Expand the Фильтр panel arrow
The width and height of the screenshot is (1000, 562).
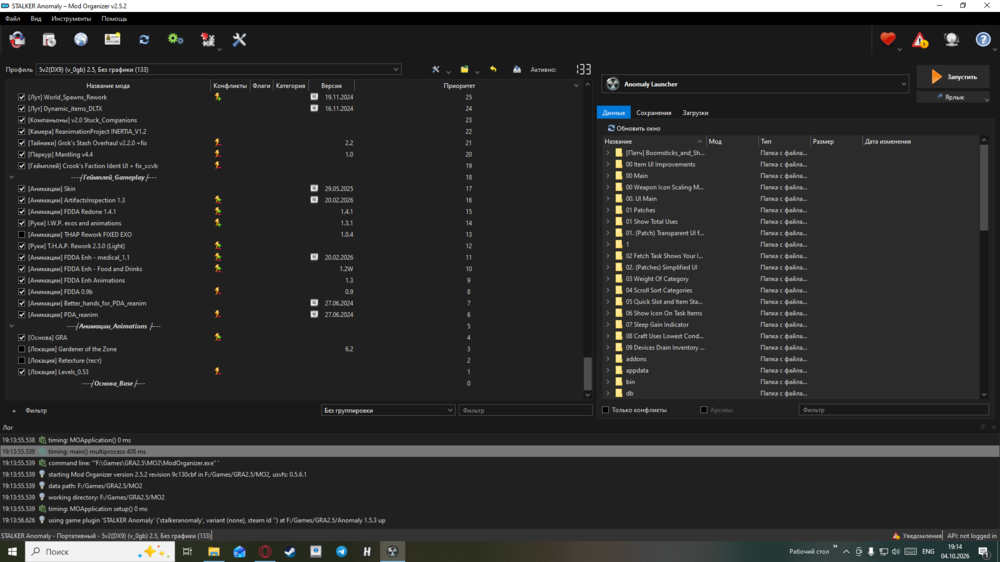[x=14, y=411]
